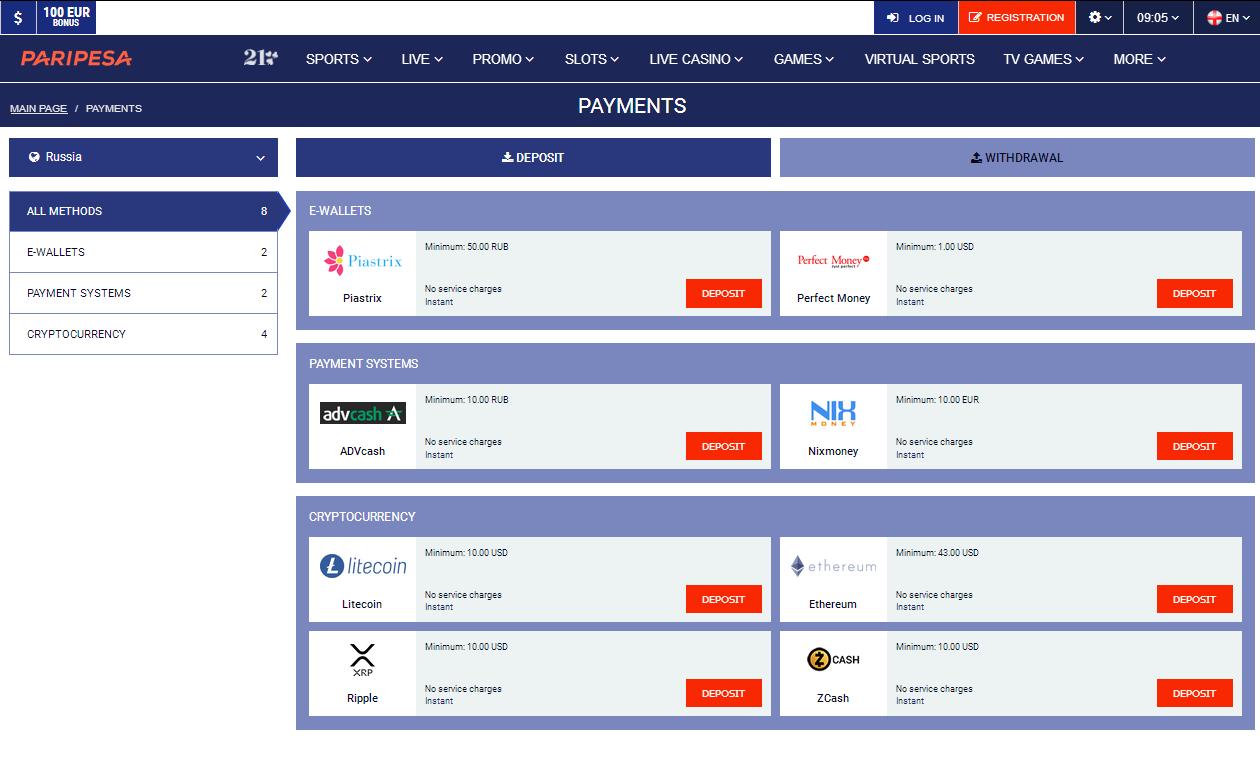
Task: Go to Main Page breadcrumb link
Action: pyautogui.click(x=39, y=108)
